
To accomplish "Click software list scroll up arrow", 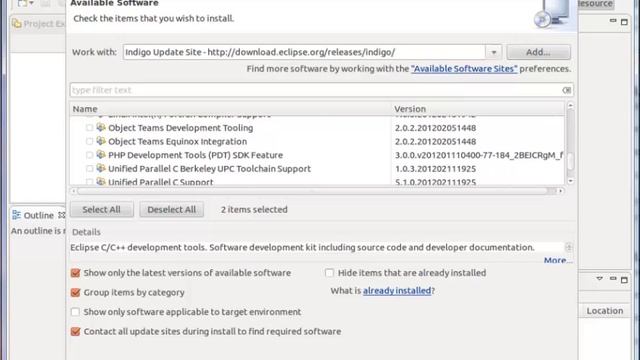I will (x=570, y=106).
